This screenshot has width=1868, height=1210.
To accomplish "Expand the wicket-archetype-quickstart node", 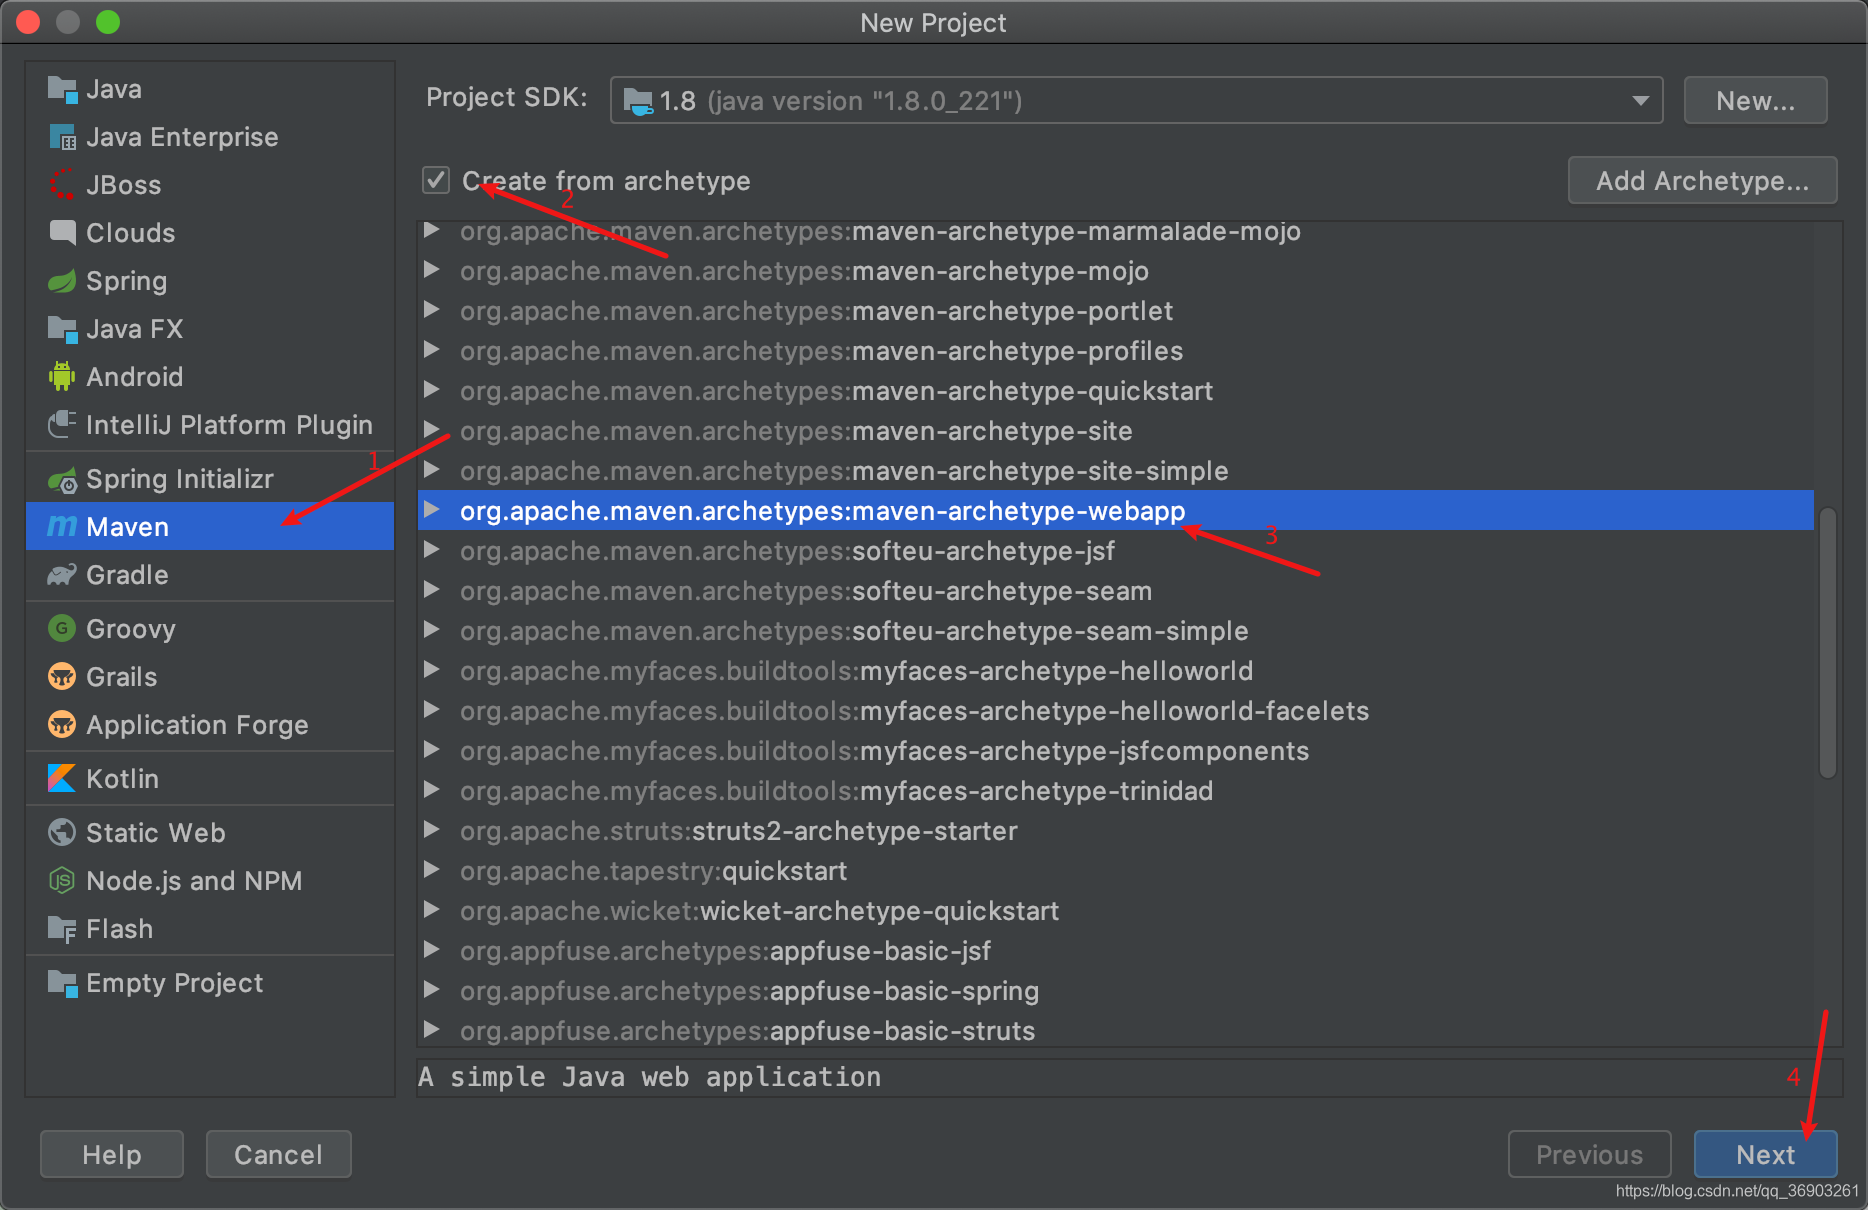I will [x=431, y=910].
